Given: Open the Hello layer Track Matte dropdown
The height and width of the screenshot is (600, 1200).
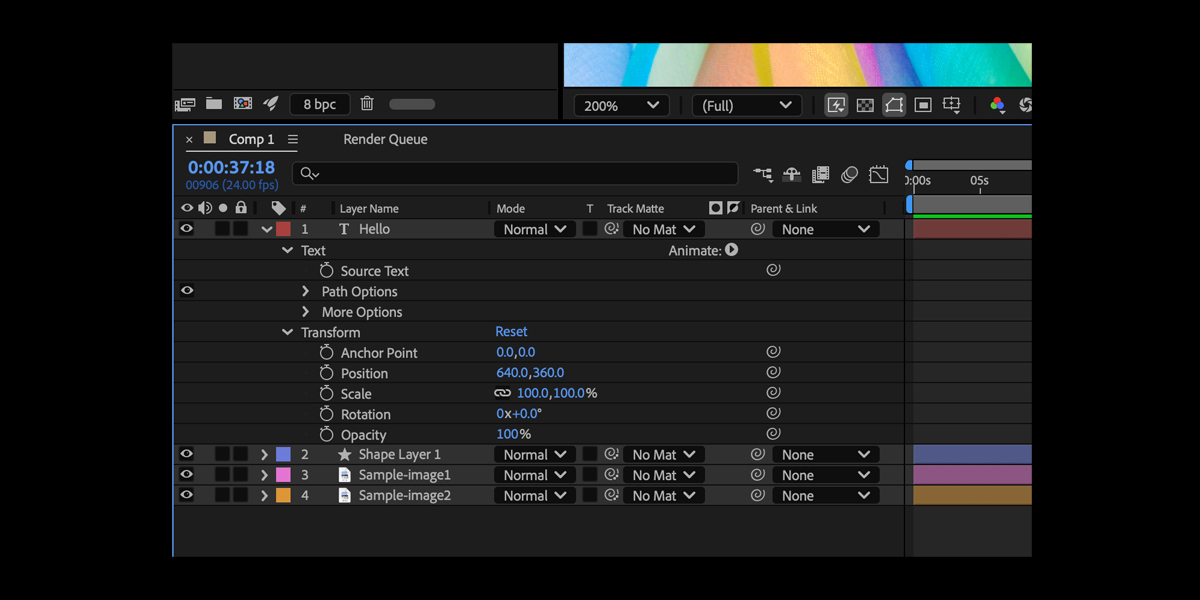Looking at the screenshot, I should coord(664,229).
